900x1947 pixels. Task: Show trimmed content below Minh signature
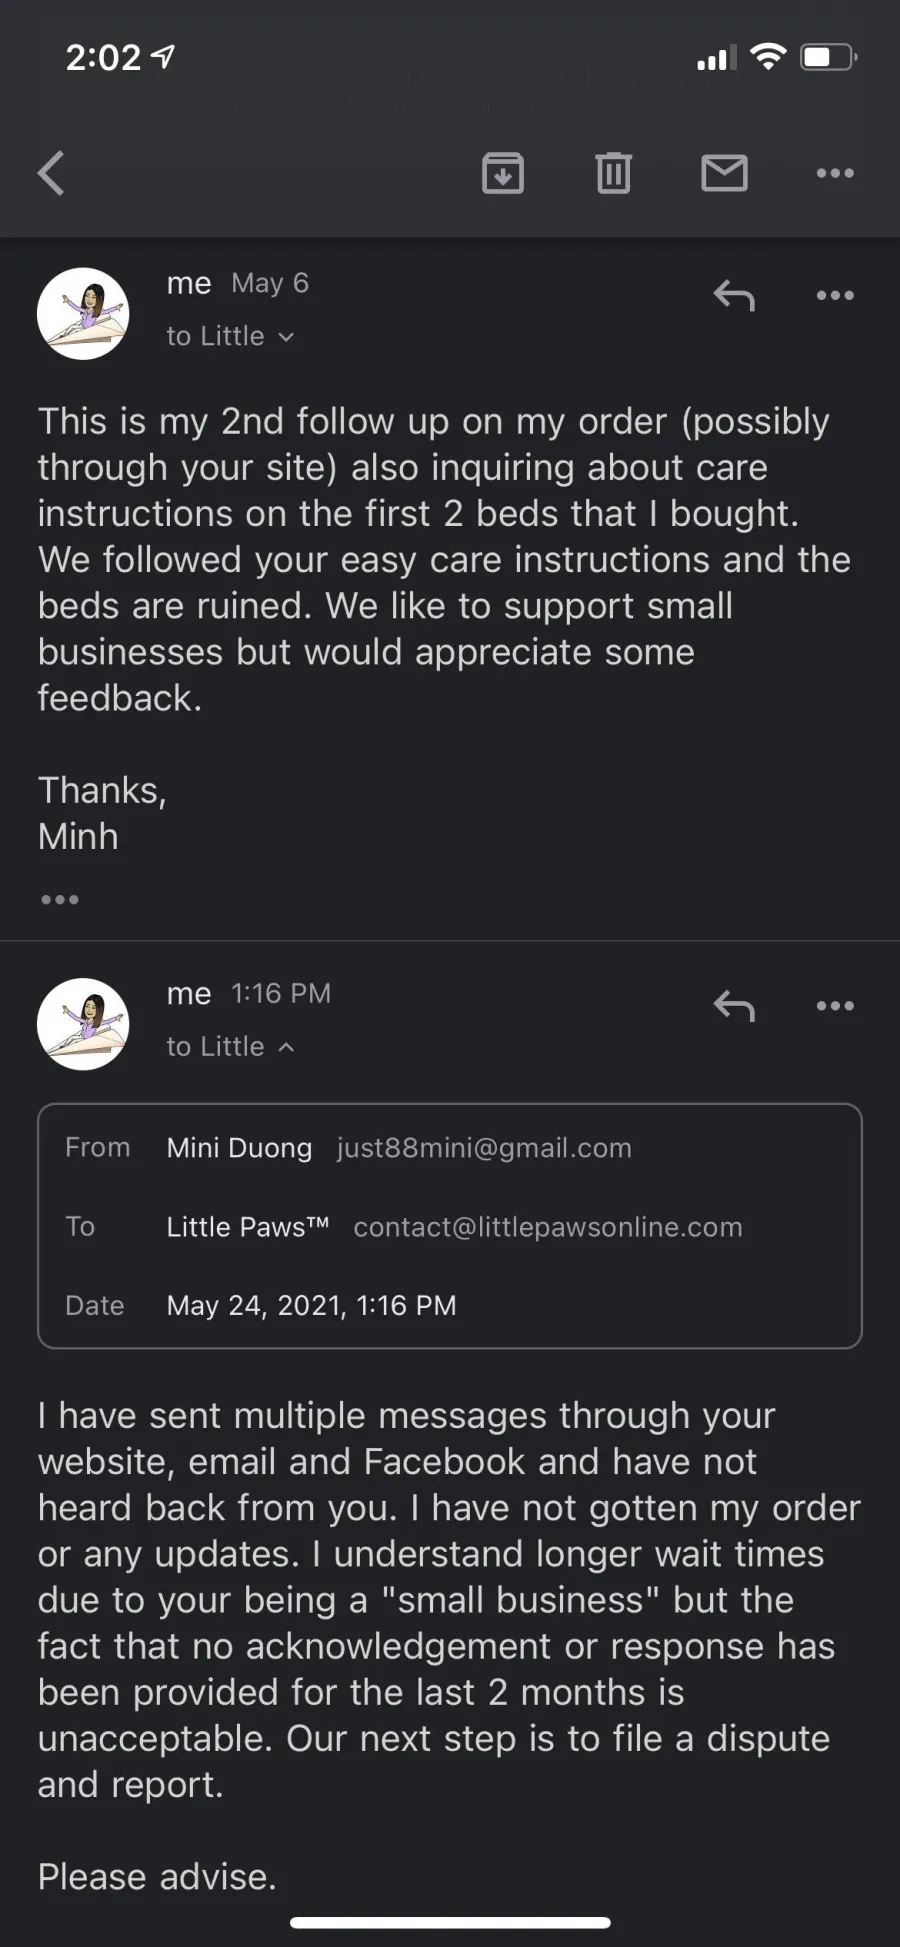tap(60, 899)
